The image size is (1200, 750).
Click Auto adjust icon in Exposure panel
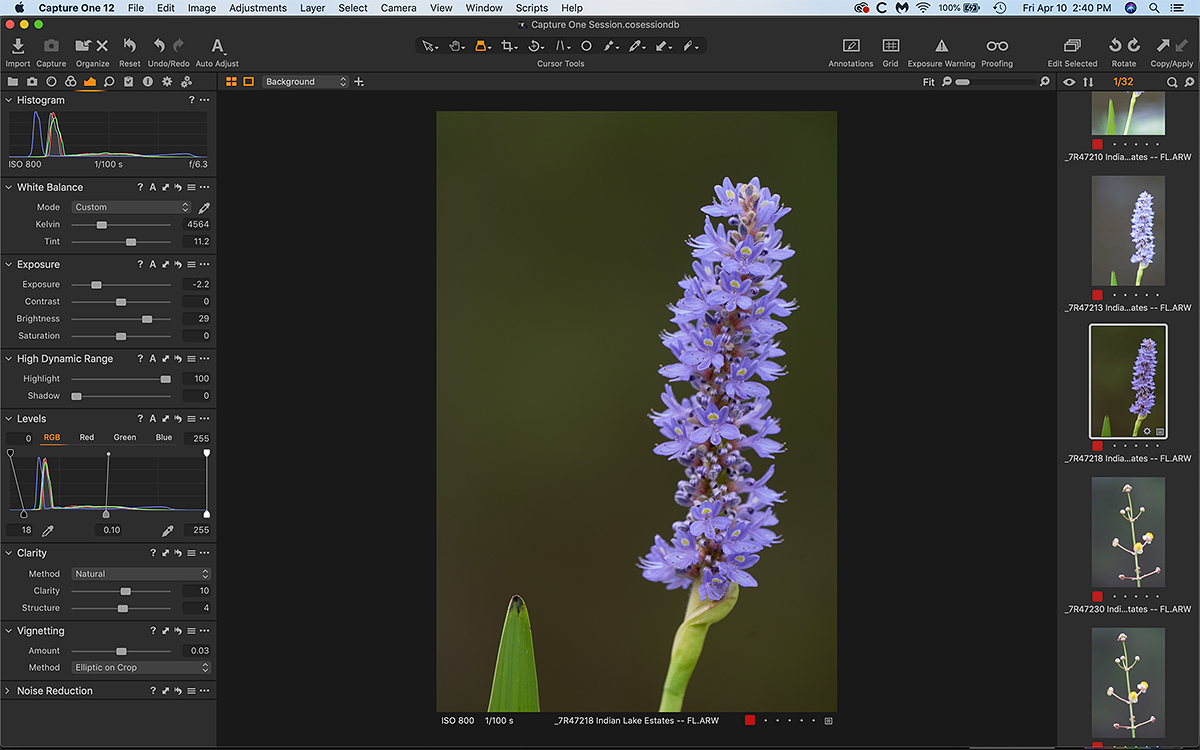pos(153,265)
